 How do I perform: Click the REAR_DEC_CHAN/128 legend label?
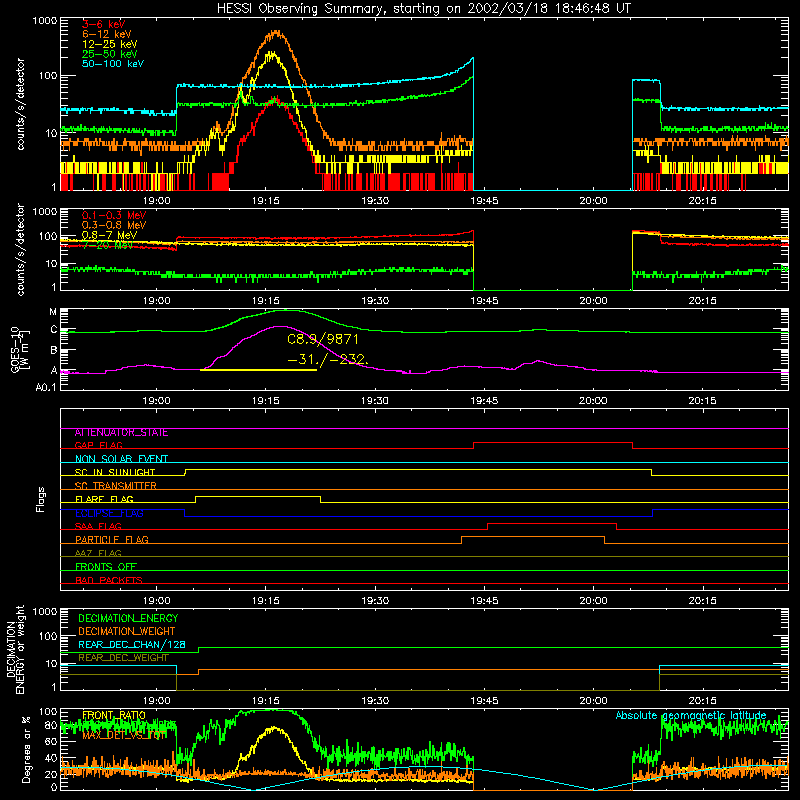132,644
